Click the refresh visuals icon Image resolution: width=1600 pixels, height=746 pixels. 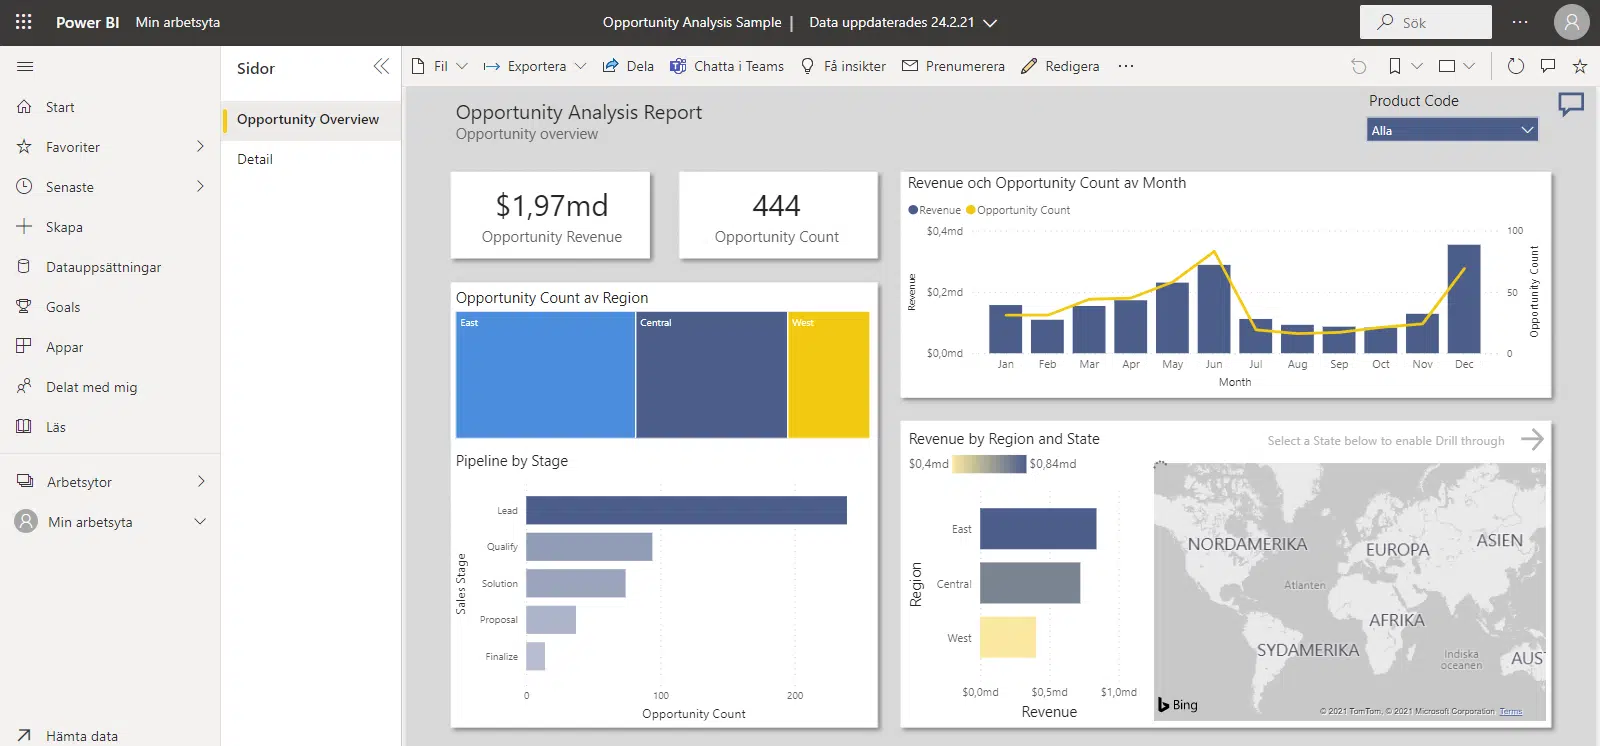1515,66
